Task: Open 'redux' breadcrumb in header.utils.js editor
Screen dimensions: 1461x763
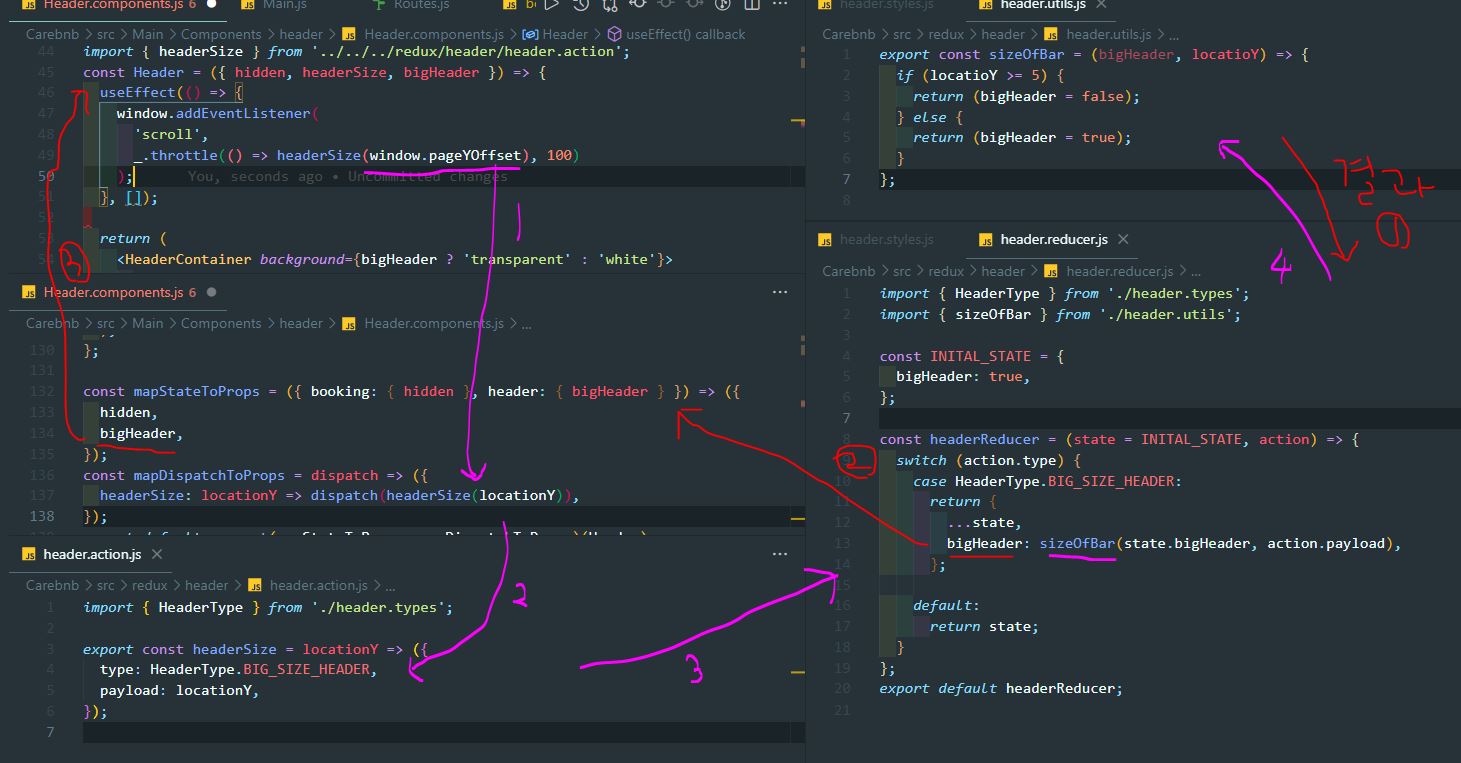Action: [x=947, y=34]
